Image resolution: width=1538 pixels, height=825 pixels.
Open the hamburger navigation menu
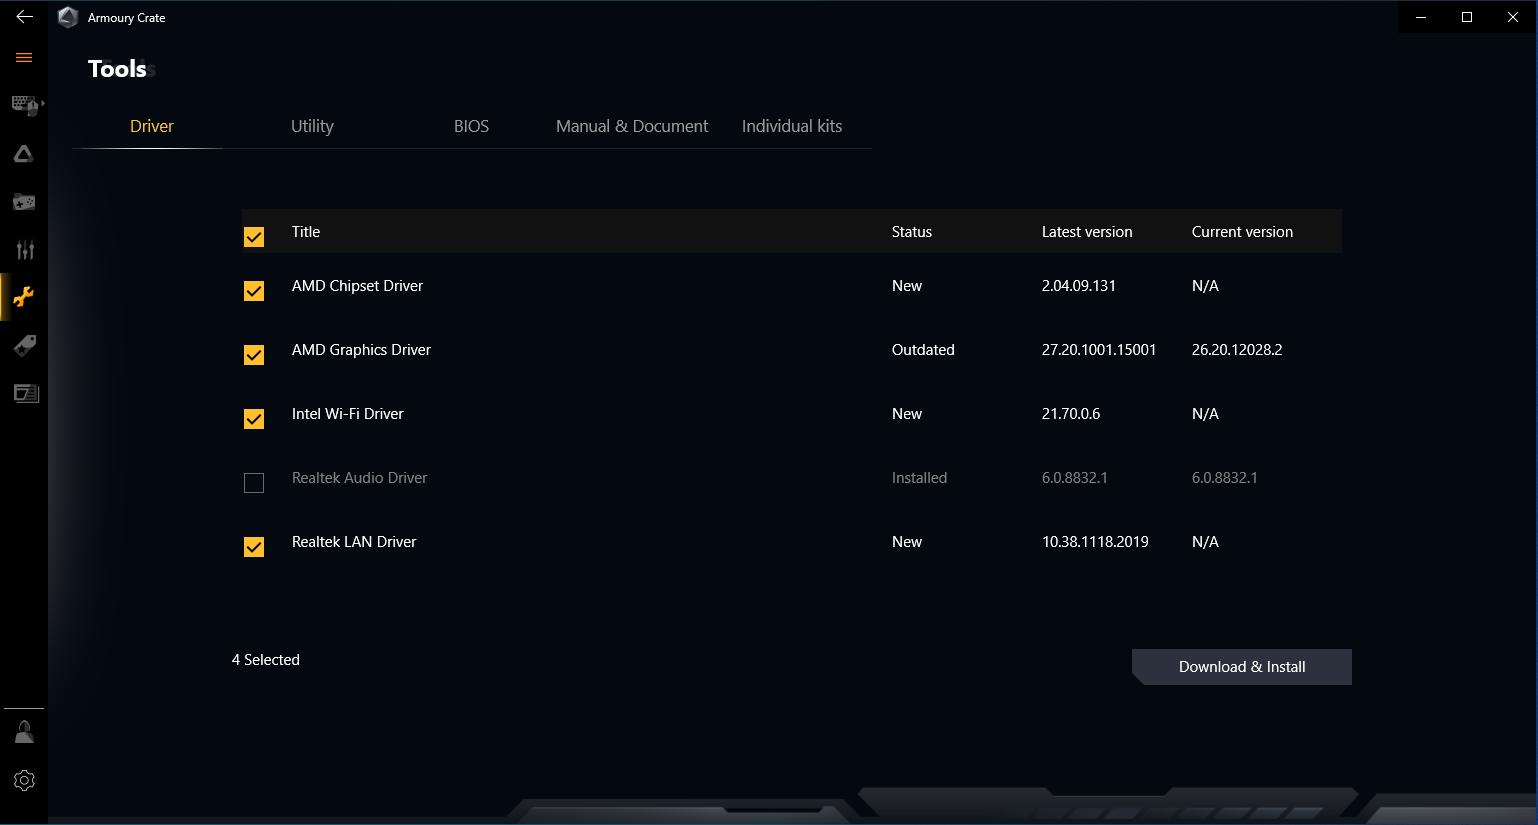24,58
